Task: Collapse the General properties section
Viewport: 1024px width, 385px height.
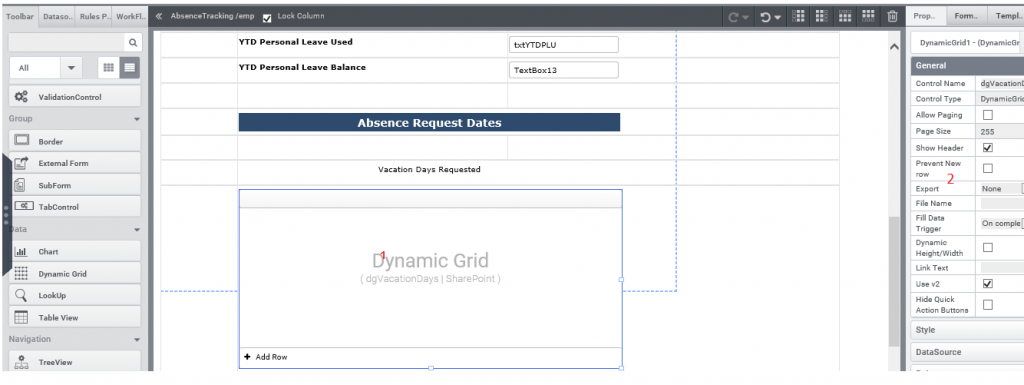Action: point(967,65)
